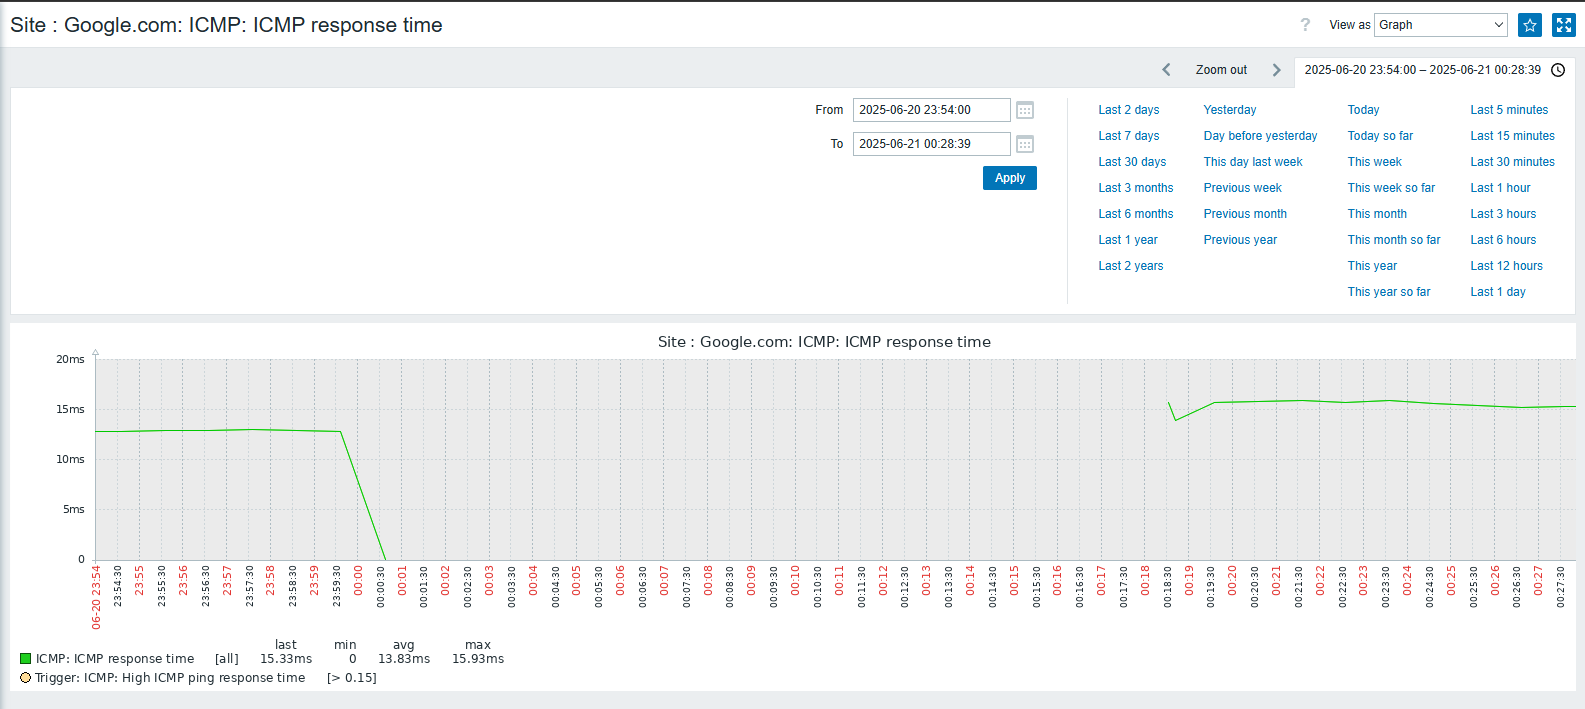Show data for This week
This screenshot has width=1585, height=709.
pyautogui.click(x=1374, y=162)
